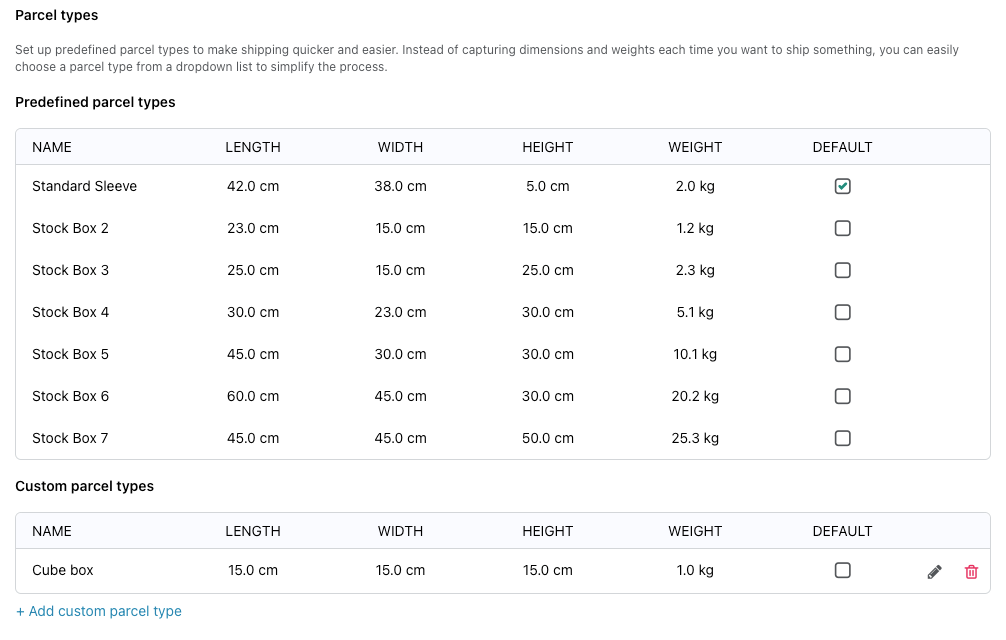
Task: Check the Stock Box 7 default box
Action: pyautogui.click(x=842, y=438)
